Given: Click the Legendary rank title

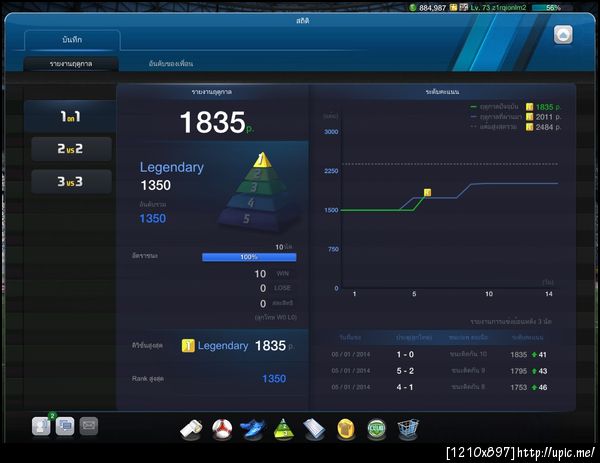Looking at the screenshot, I should coord(171,167).
